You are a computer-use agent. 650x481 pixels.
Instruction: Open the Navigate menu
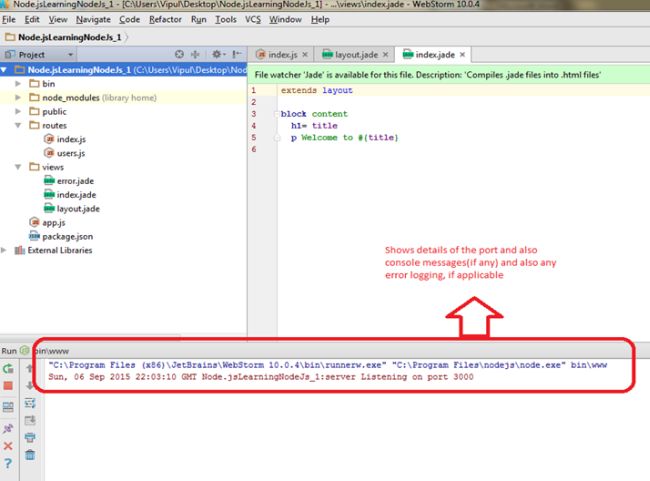point(93,19)
